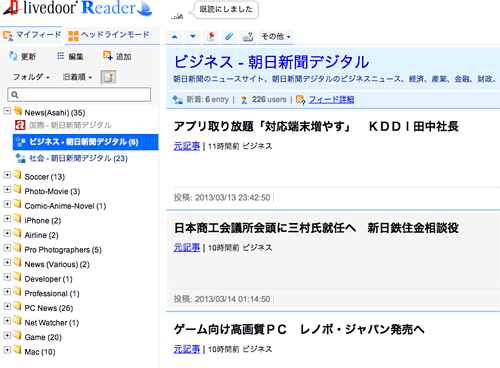Expand the Developer folder
This screenshot has height=368, width=500.
(x=7, y=277)
